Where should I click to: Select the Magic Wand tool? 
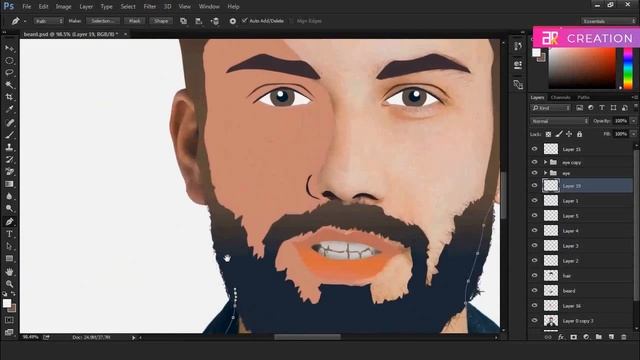[x=9, y=85]
